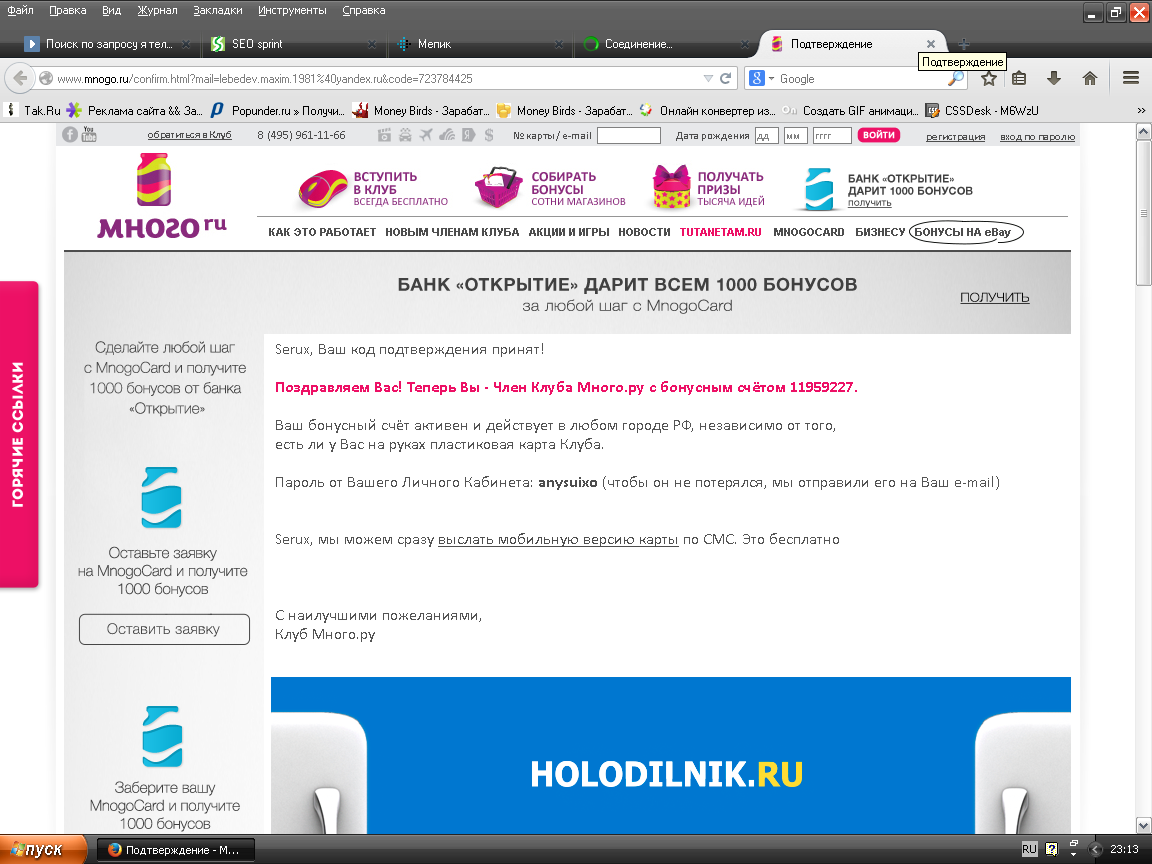Open the downloads arrow icon
This screenshot has width=1152, height=864.
click(x=1054, y=79)
